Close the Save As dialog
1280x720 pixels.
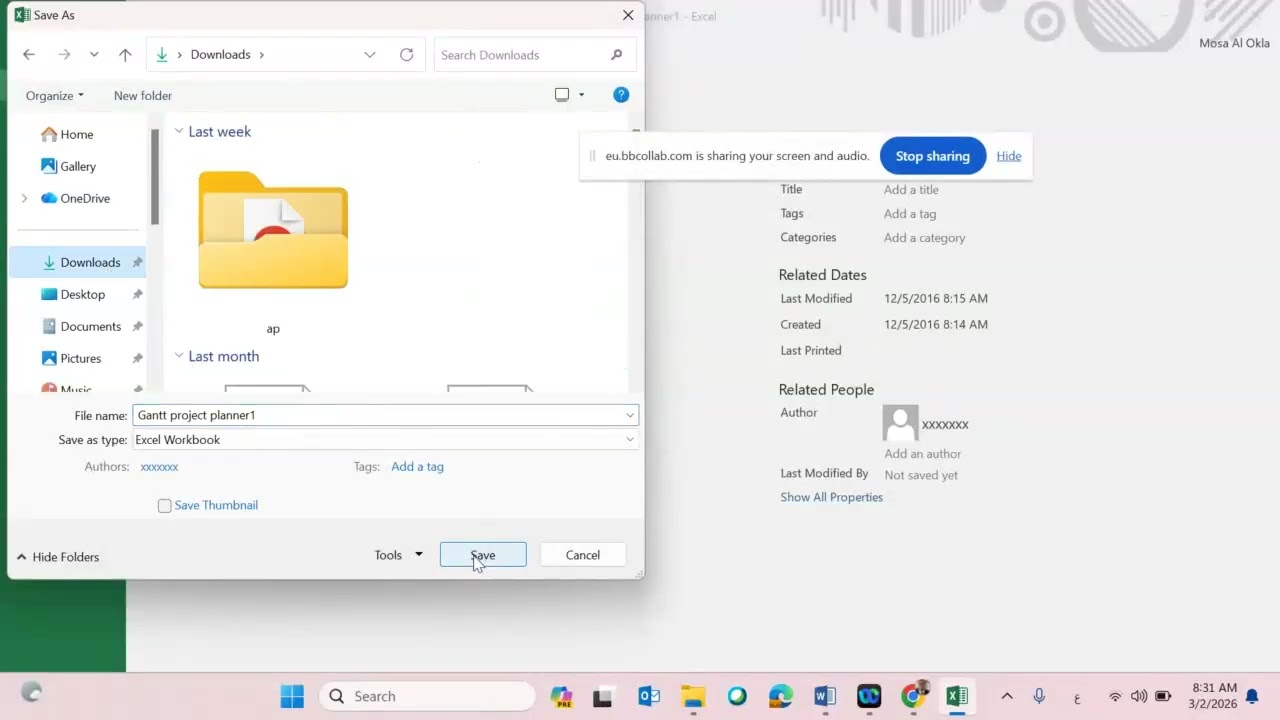(628, 15)
